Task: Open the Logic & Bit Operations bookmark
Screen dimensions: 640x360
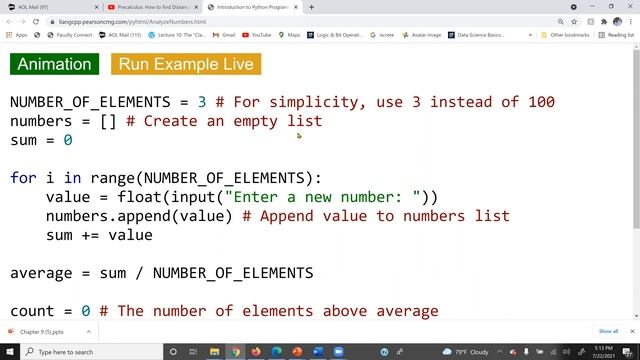Action: click(334, 35)
